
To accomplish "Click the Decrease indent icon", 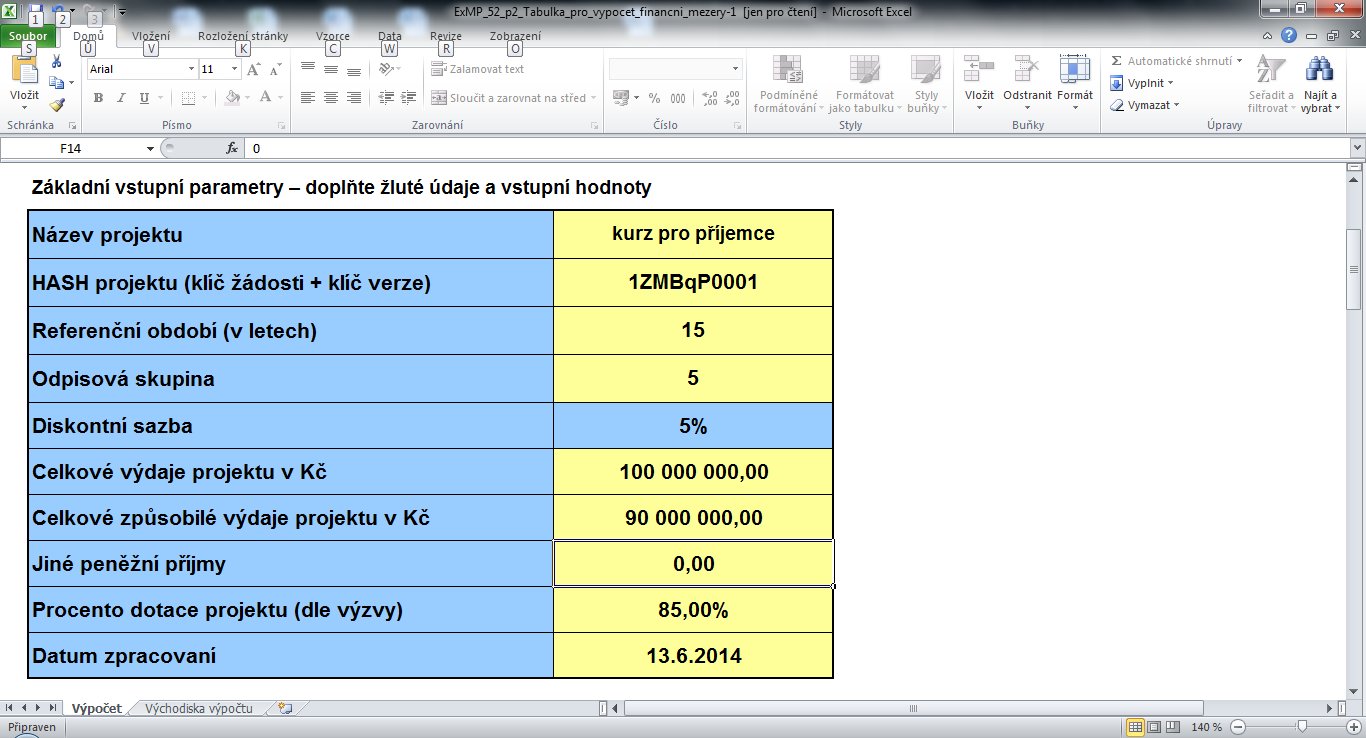I will 385,98.
